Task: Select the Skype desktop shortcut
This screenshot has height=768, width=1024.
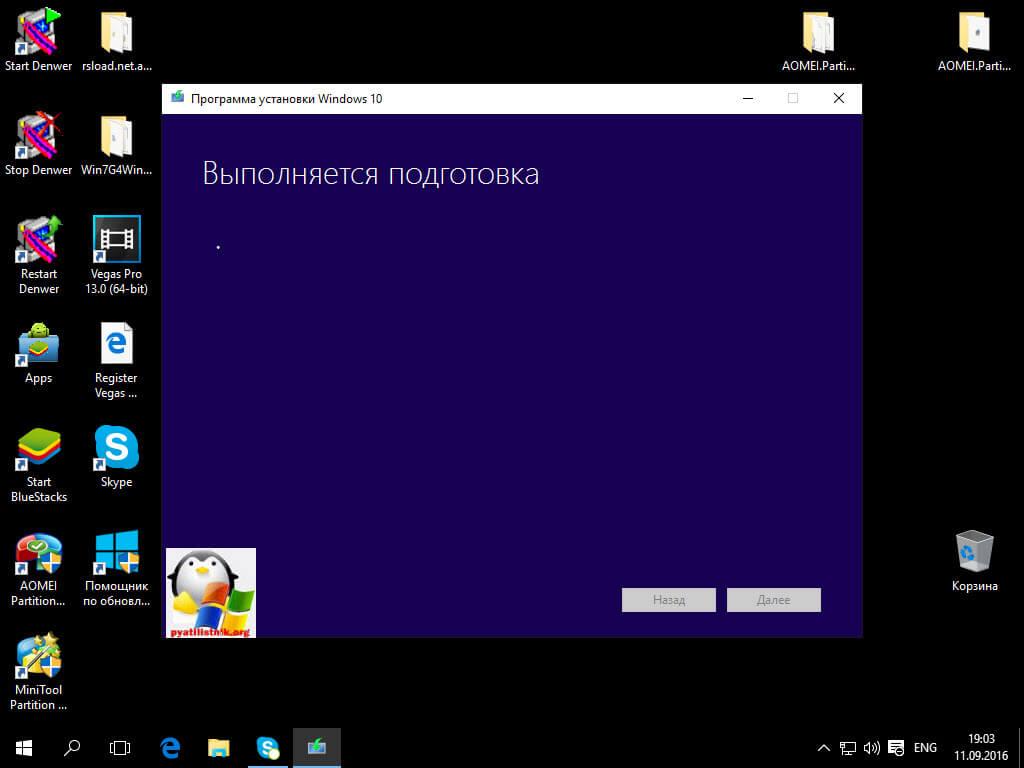Action: pyautogui.click(x=116, y=456)
